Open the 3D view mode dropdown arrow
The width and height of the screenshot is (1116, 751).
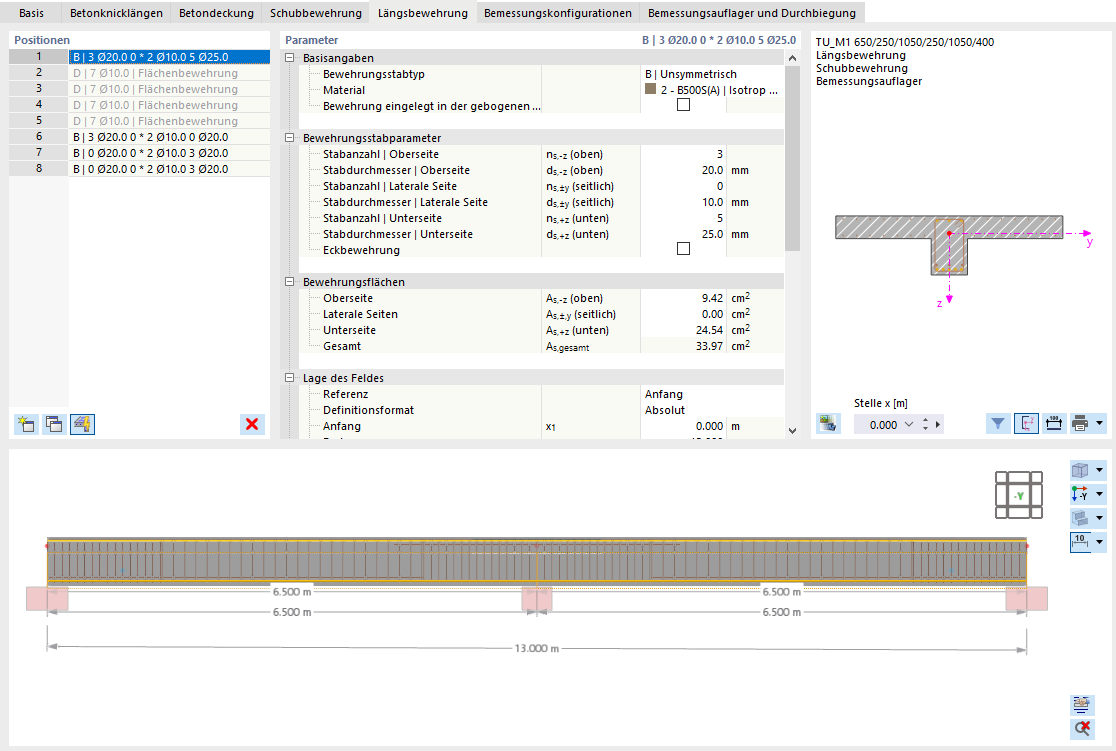coord(1100,471)
